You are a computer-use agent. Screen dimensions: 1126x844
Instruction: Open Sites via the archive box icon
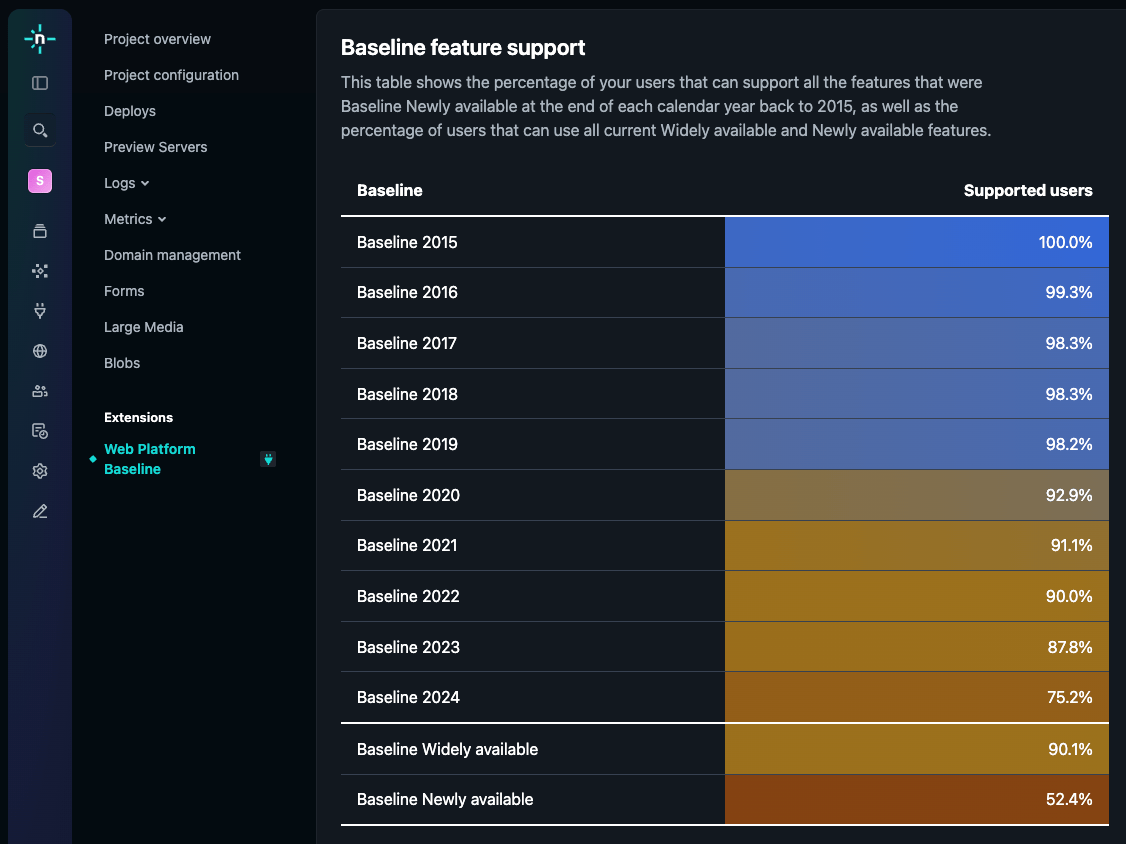point(39,231)
